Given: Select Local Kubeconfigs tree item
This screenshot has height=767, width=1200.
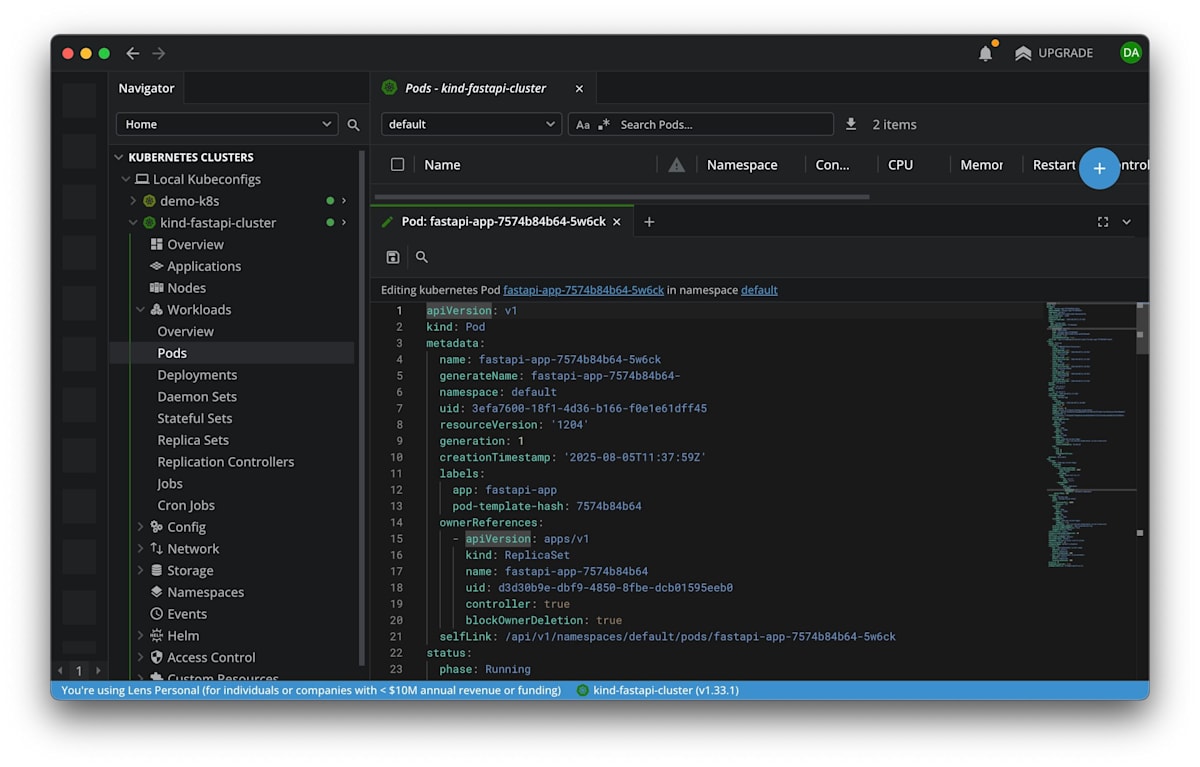Looking at the screenshot, I should (x=206, y=179).
